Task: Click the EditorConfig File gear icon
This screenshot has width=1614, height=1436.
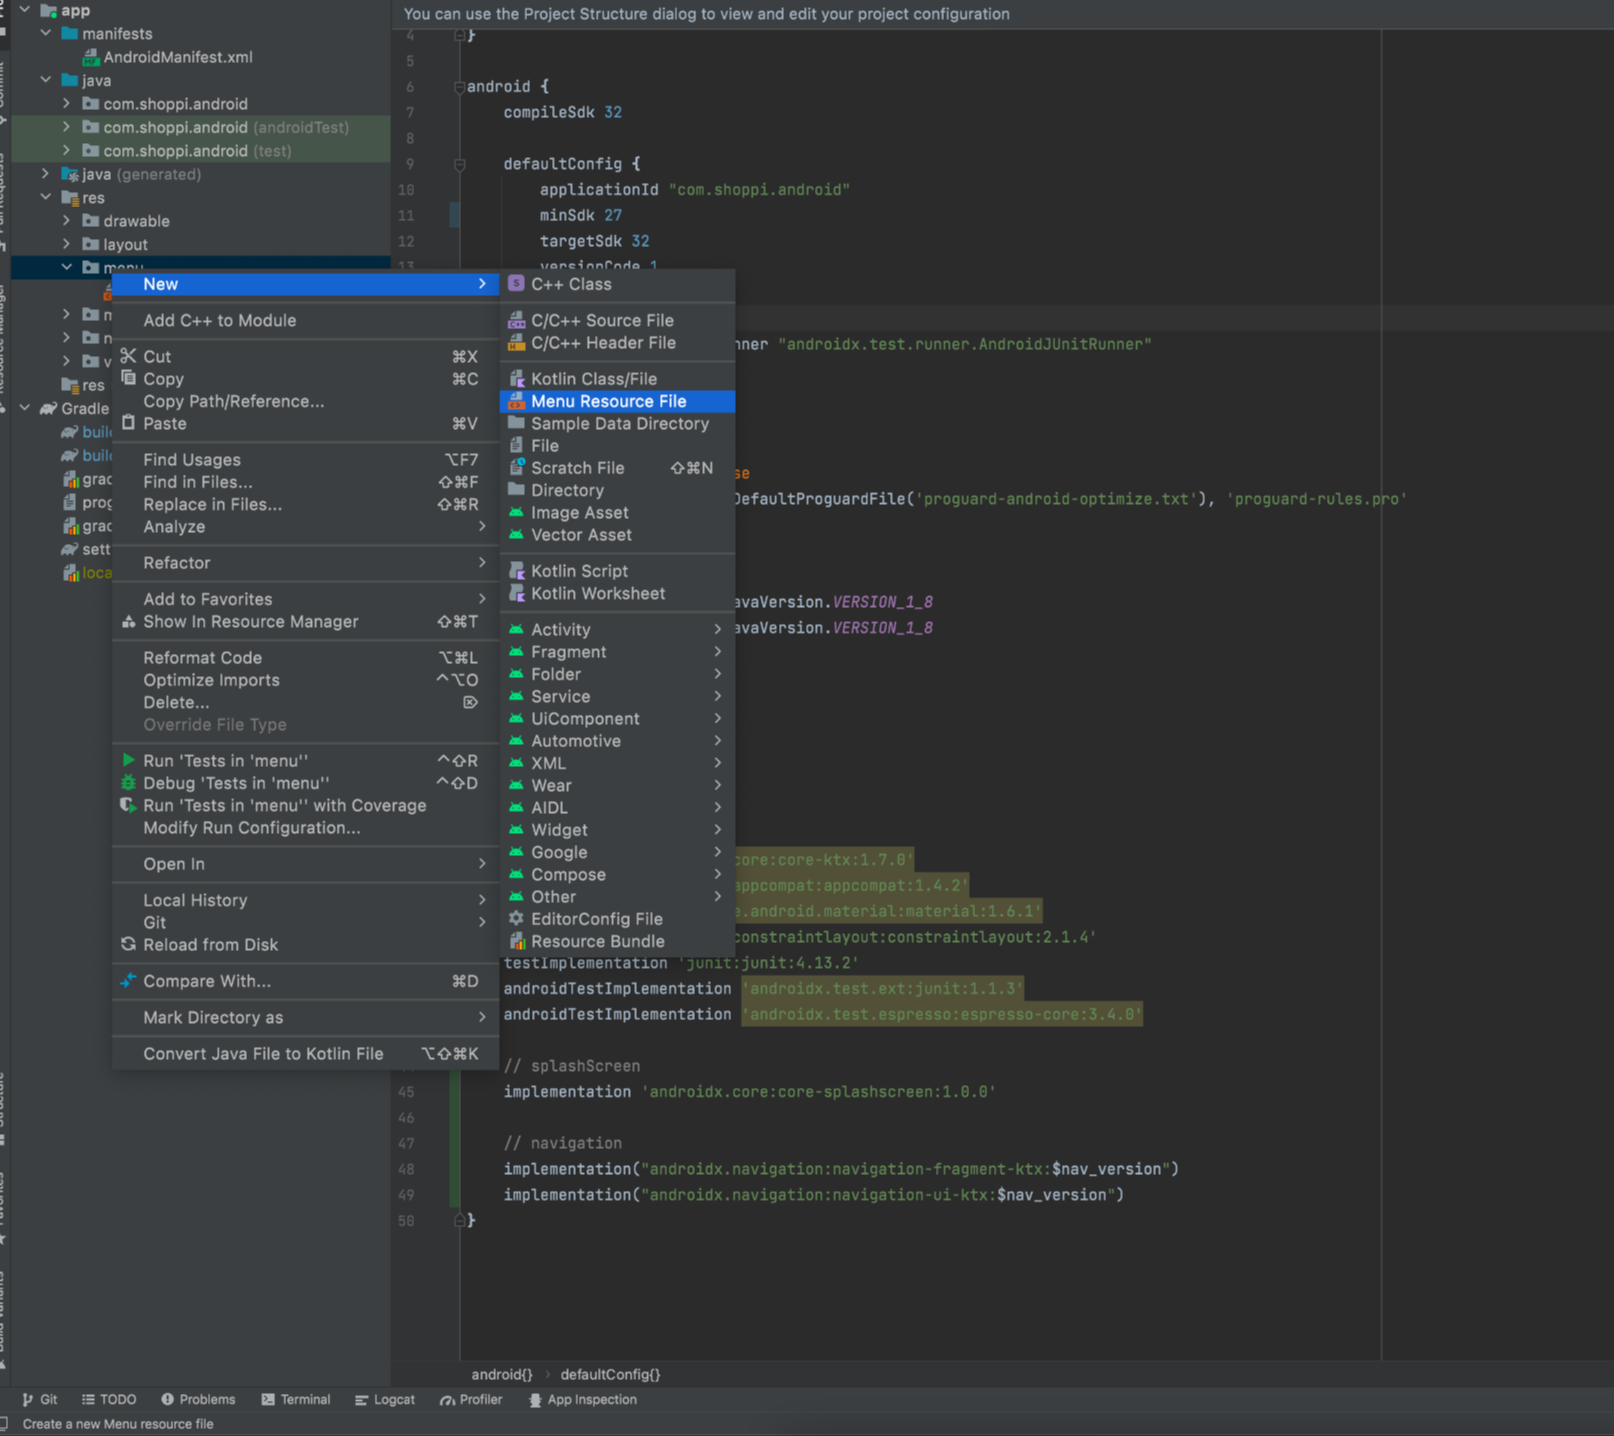Action: pos(516,918)
